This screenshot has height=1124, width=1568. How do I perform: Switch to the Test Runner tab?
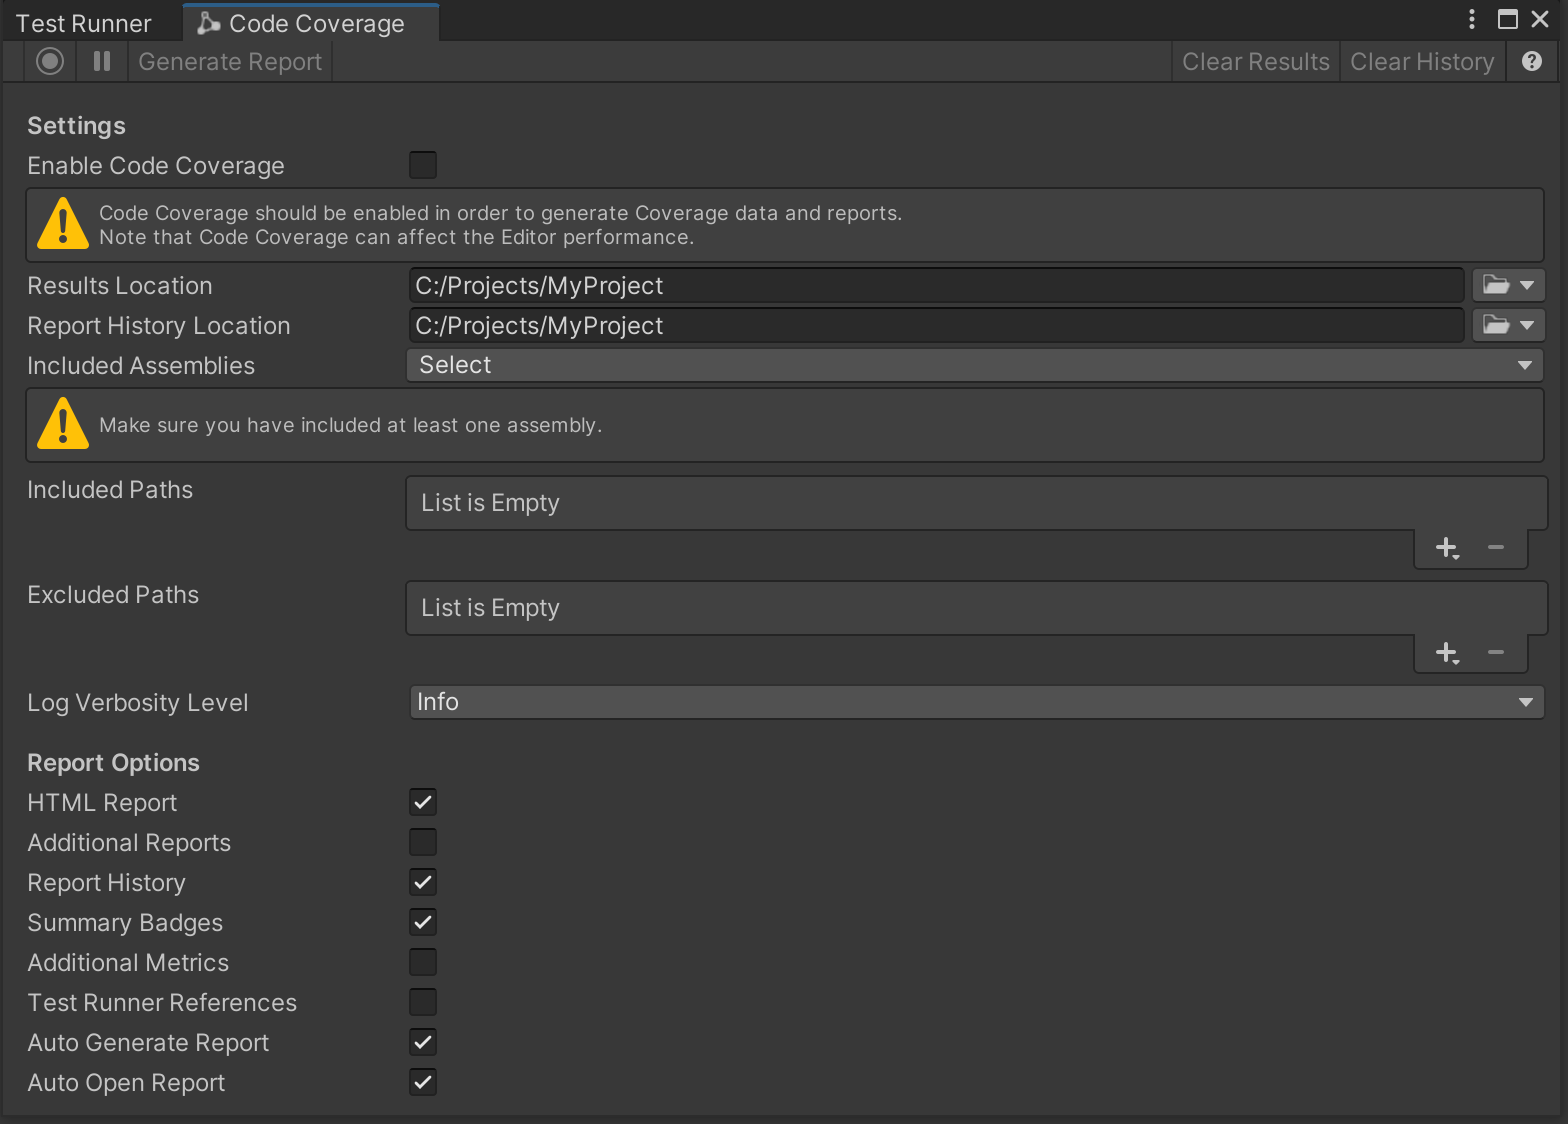tap(84, 23)
